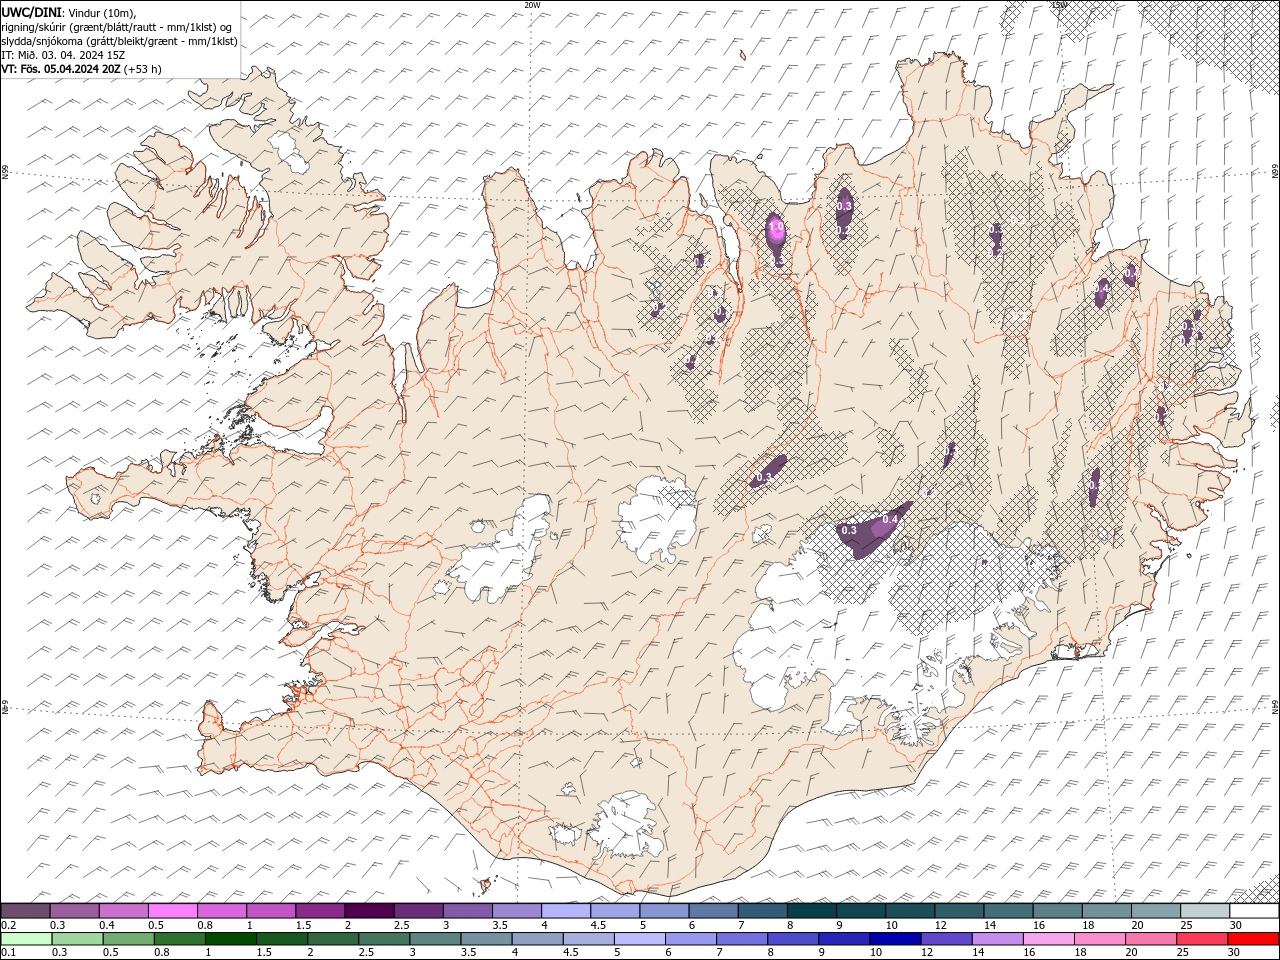Click the darkest purple swatch labeled 2 in top row

[x=369, y=911]
